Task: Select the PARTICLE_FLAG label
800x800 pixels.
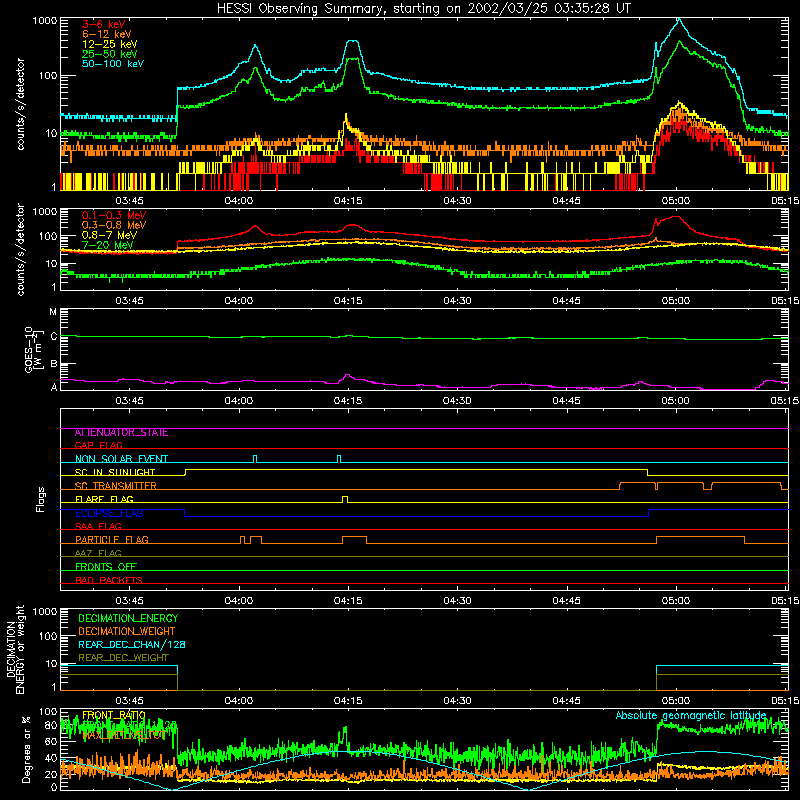Action: tap(112, 540)
